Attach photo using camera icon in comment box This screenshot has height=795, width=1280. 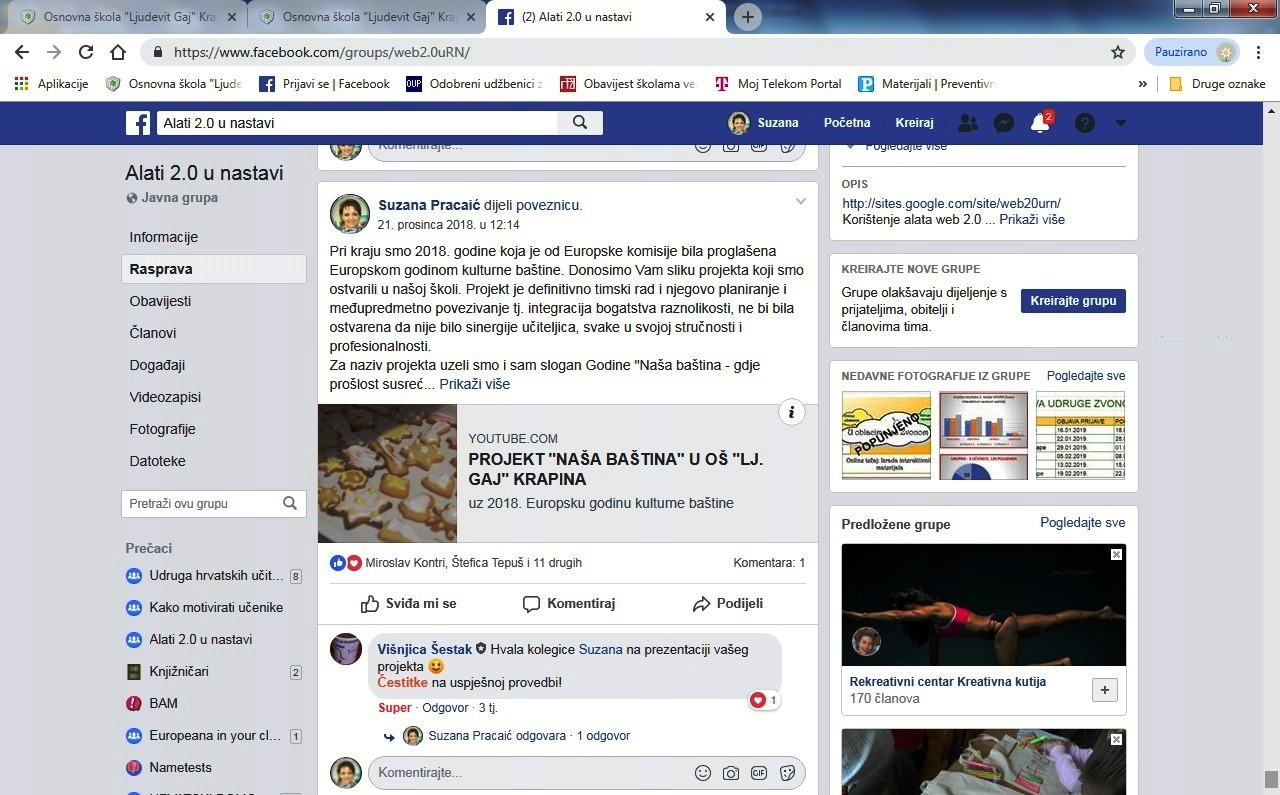(x=731, y=773)
